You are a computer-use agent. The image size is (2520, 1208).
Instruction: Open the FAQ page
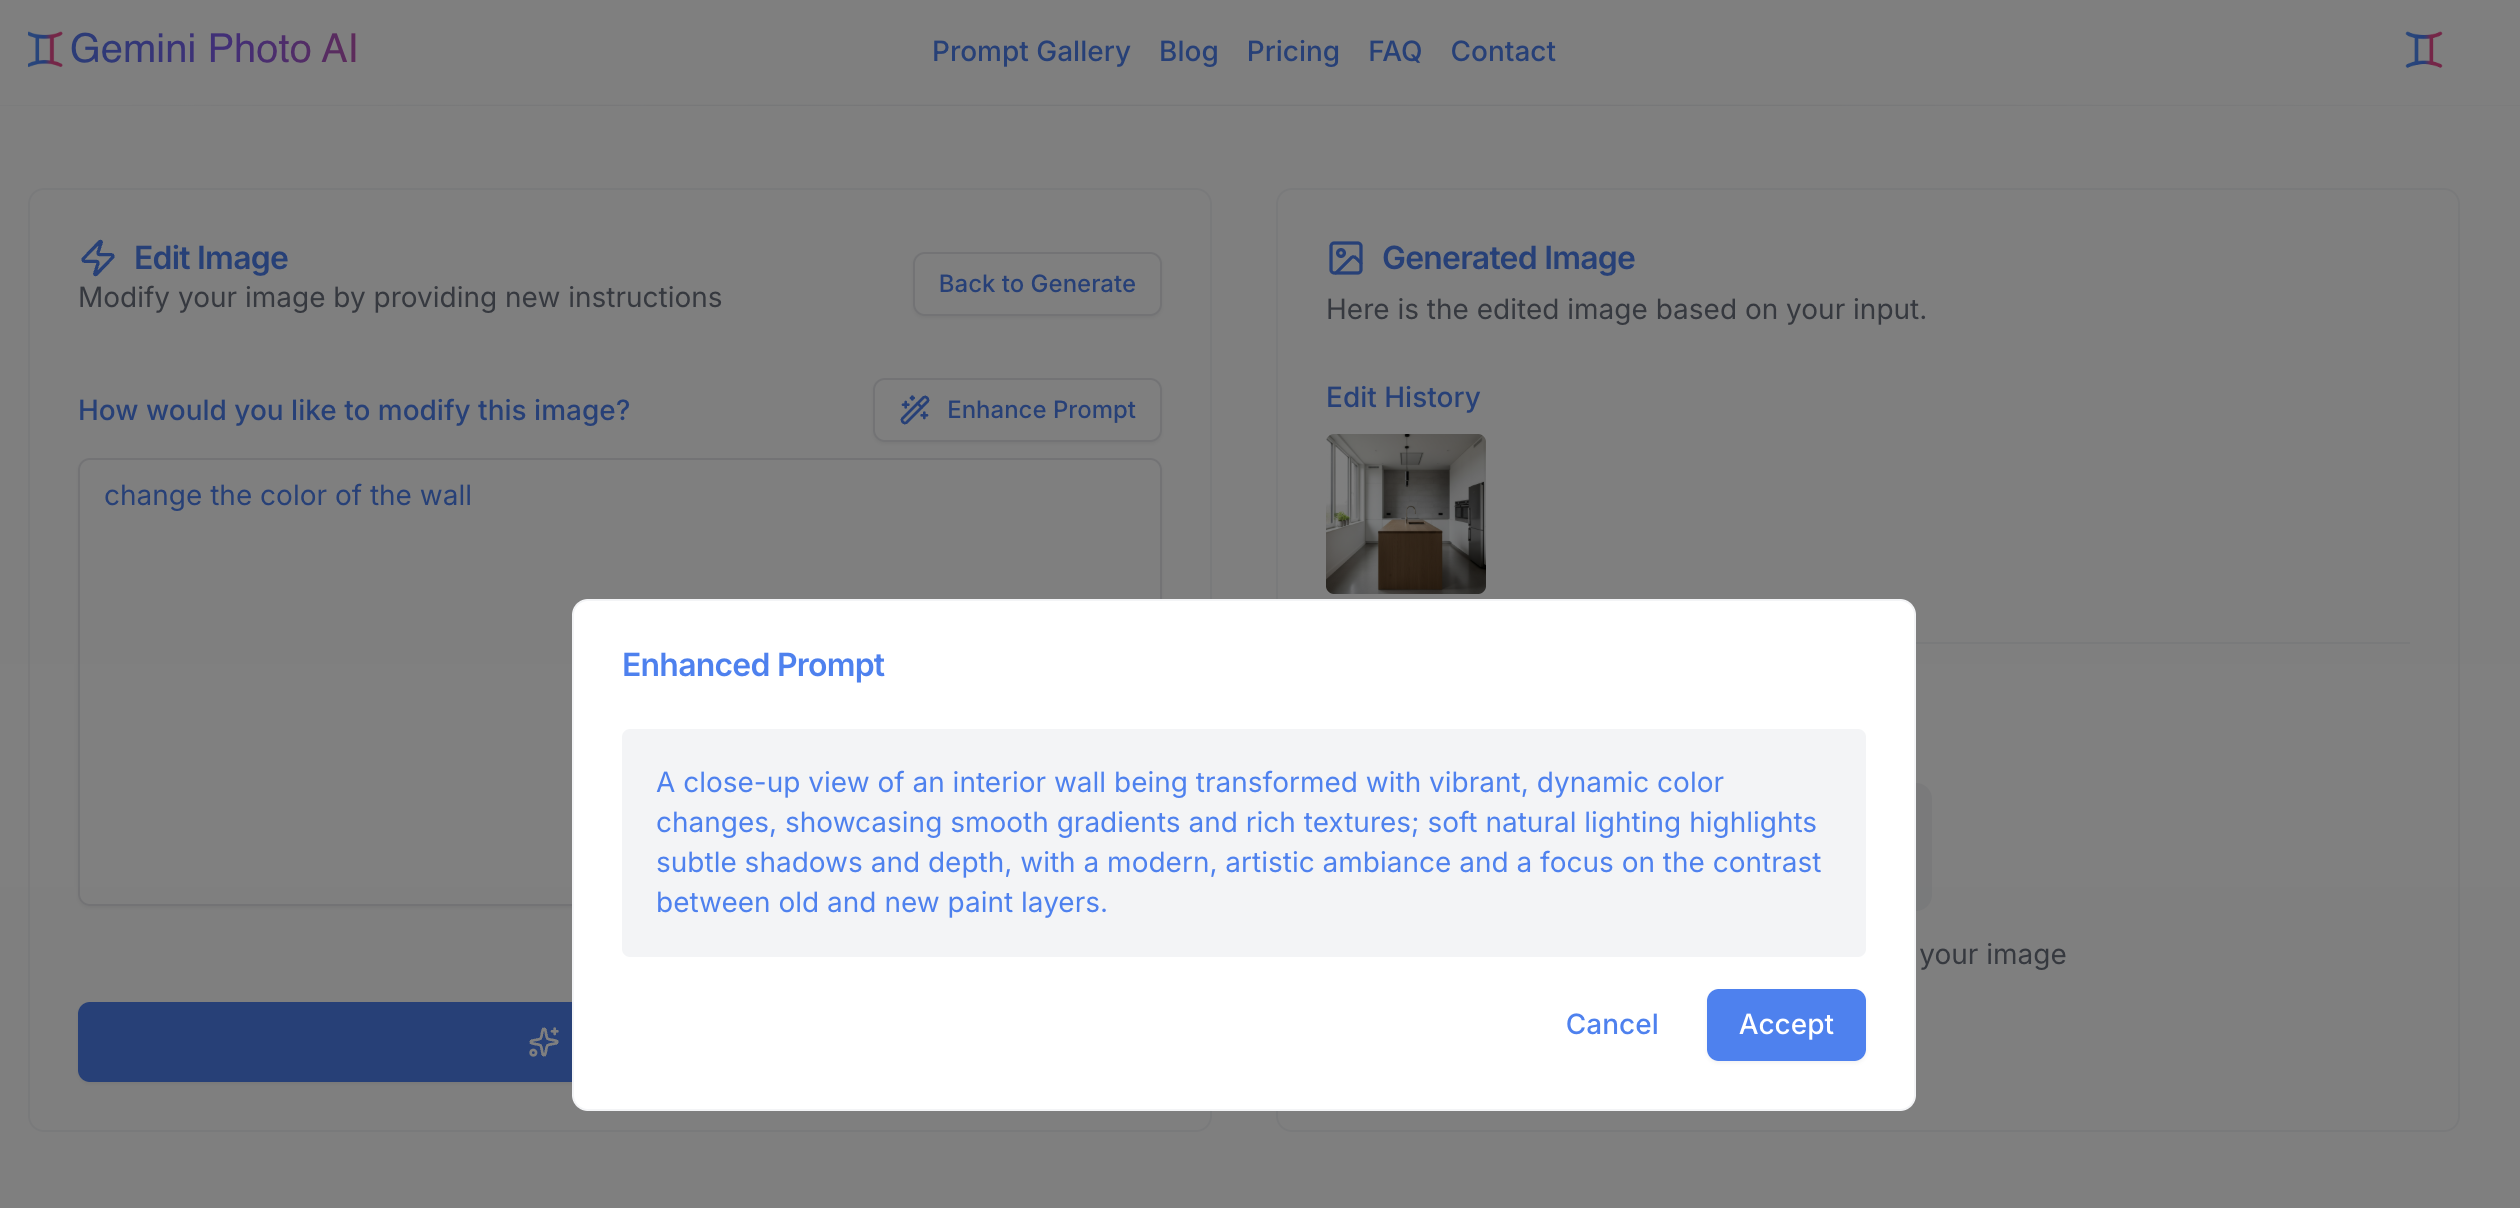[x=1394, y=51]
